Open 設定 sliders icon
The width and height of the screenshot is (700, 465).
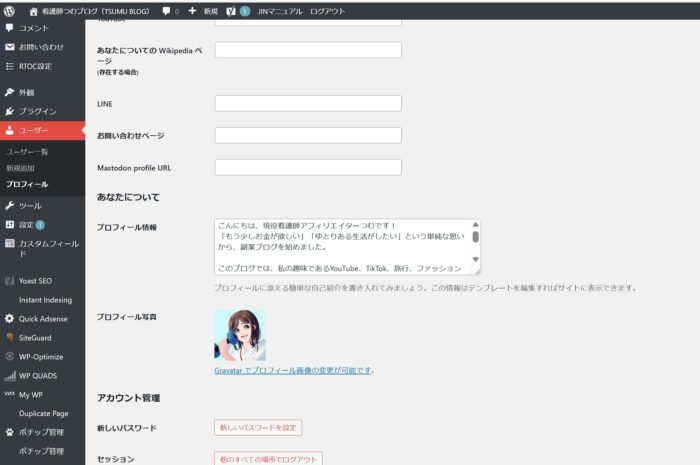[9, 224]
